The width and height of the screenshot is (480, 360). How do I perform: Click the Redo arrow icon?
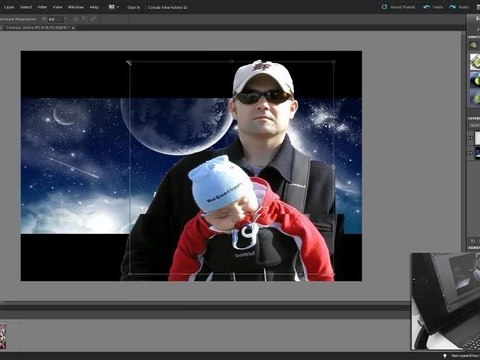[452, 7]
